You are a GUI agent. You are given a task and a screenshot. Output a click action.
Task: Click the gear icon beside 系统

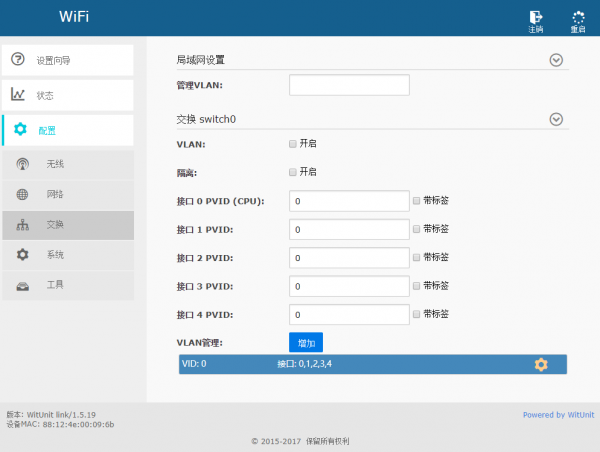pos(23,255)
